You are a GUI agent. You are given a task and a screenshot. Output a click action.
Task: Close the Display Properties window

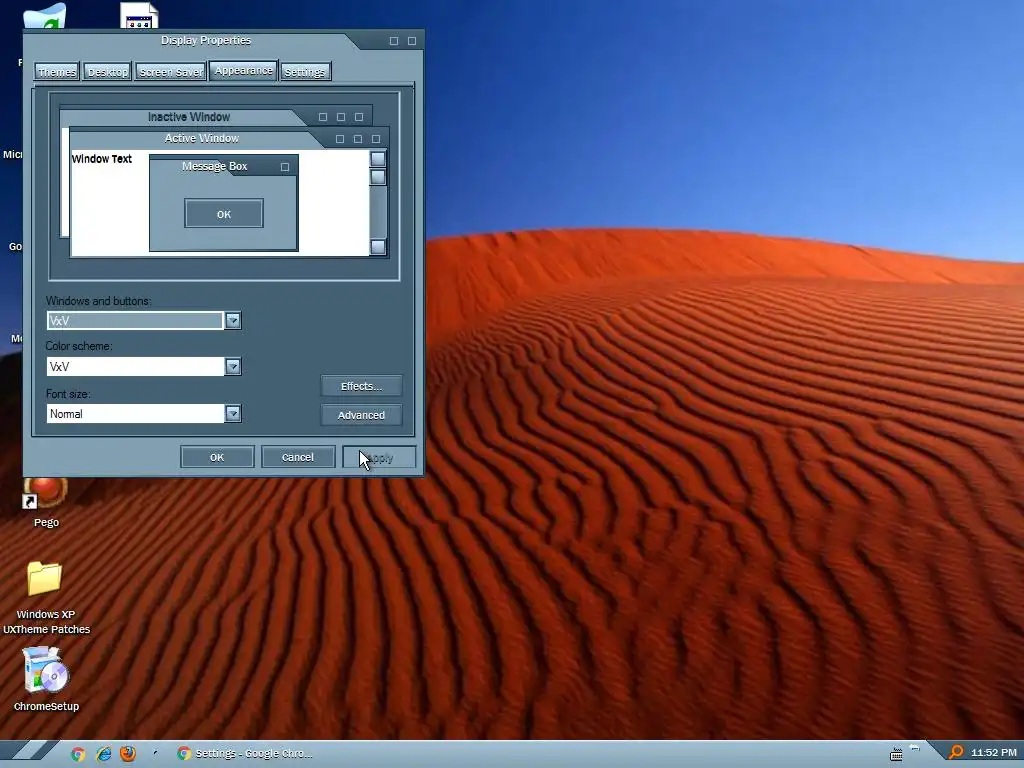click(412, 41)
